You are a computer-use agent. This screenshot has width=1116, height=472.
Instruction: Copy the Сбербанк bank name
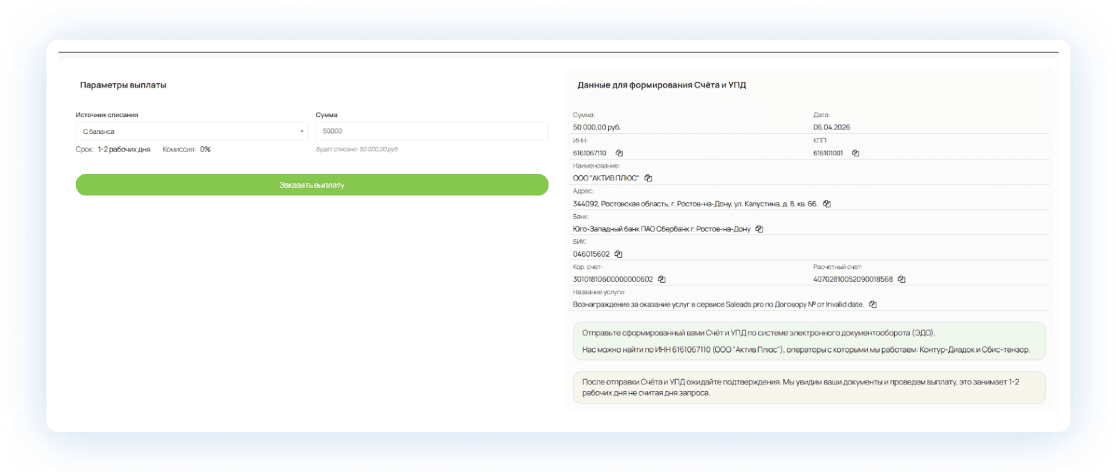pyautogui.click(x=759, y=229)
